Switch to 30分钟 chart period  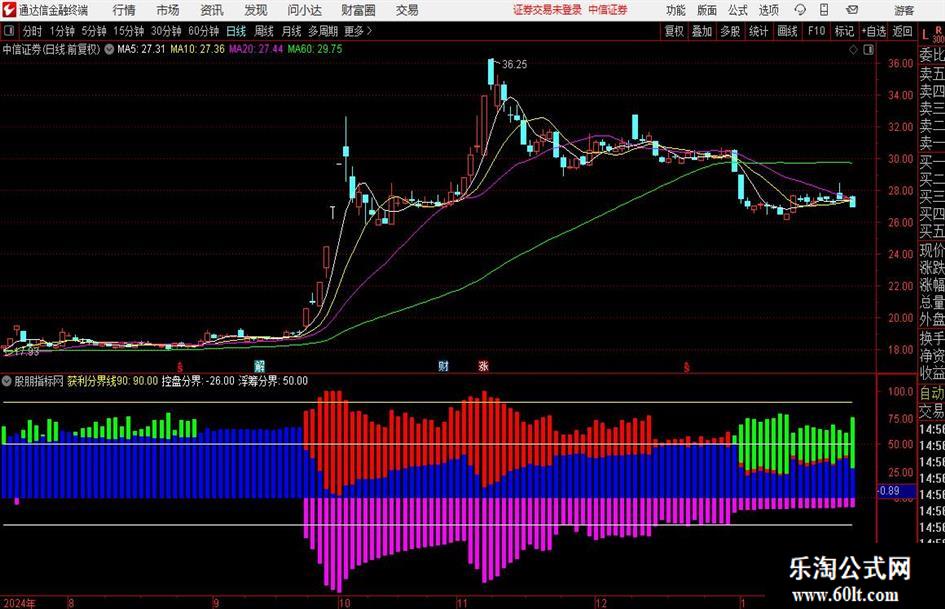(x=166, y=31)
